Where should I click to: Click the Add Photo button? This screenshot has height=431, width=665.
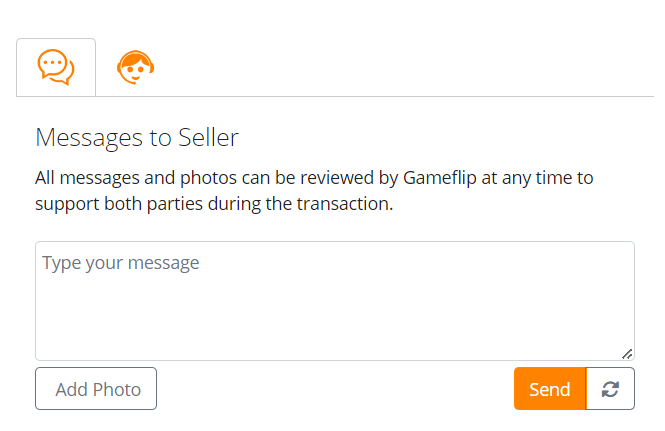[x=96, y=389]
